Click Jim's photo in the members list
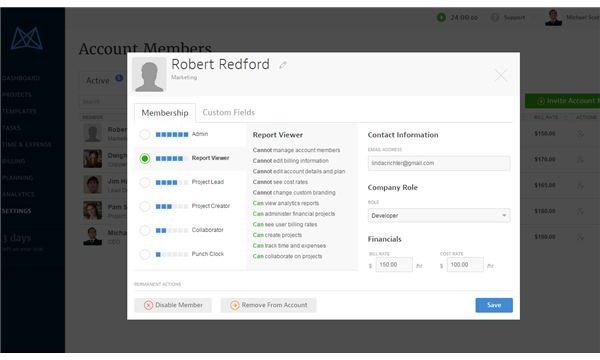This screenshot has width=600, height=360. tap(93, 185)
